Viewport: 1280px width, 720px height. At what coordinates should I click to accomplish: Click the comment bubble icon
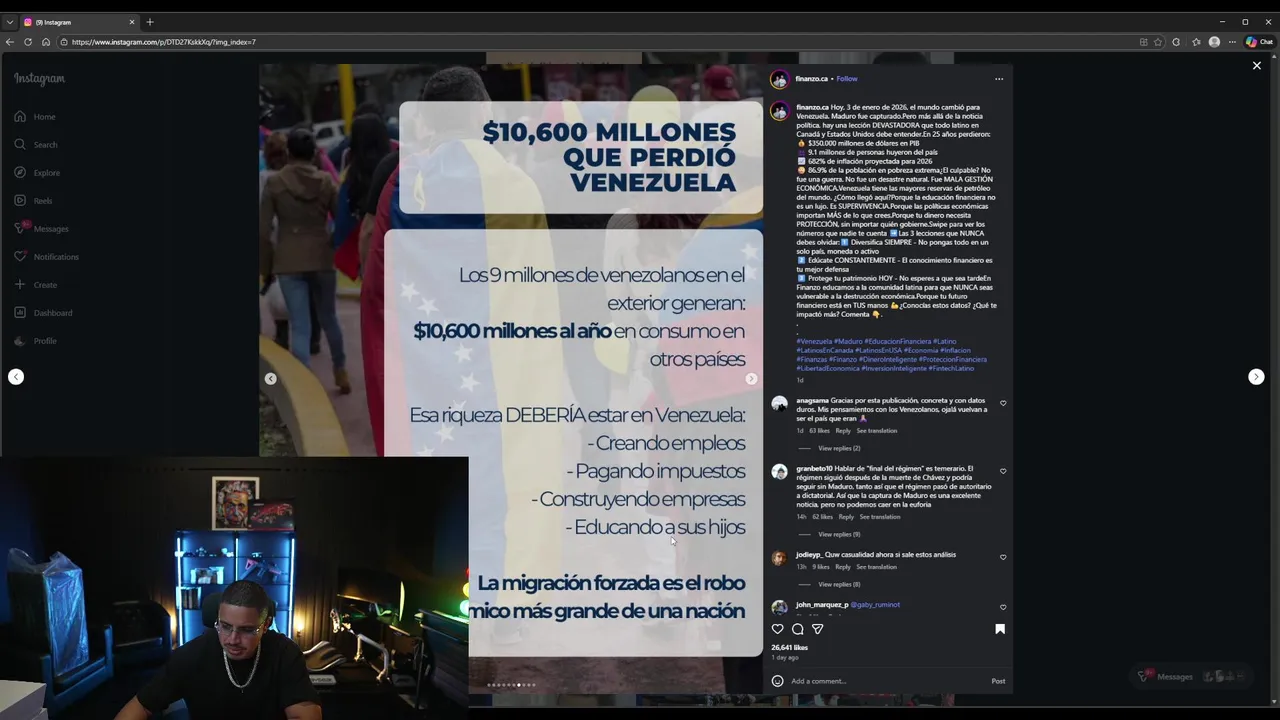point(797,629)
